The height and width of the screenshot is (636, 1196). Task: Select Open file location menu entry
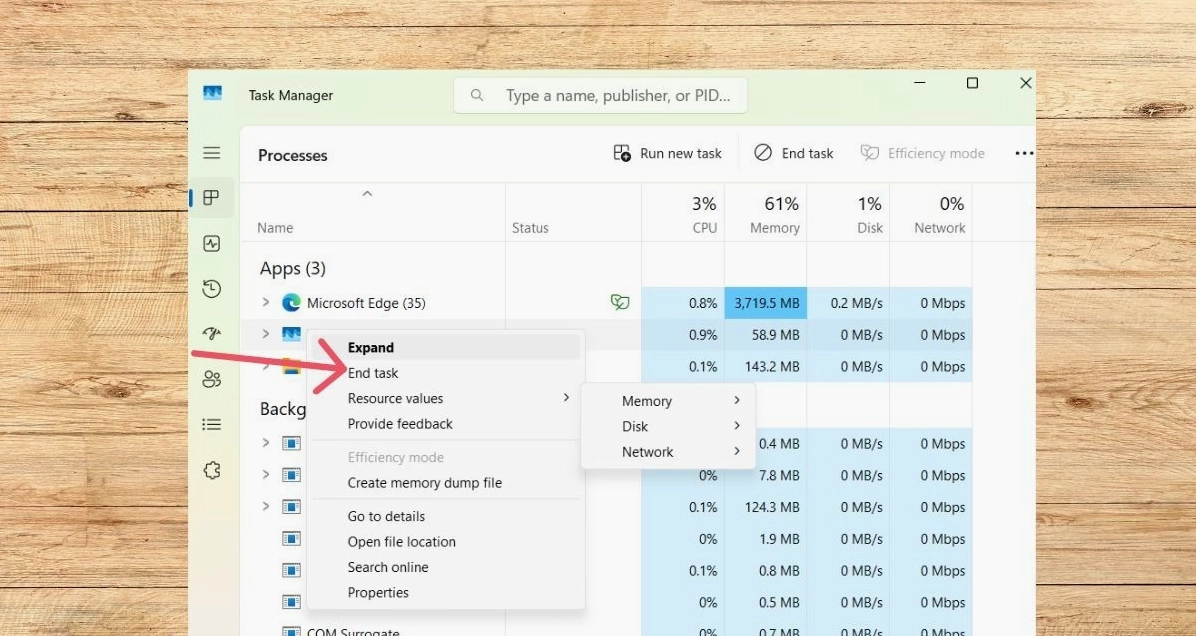[x=401, y=542]
